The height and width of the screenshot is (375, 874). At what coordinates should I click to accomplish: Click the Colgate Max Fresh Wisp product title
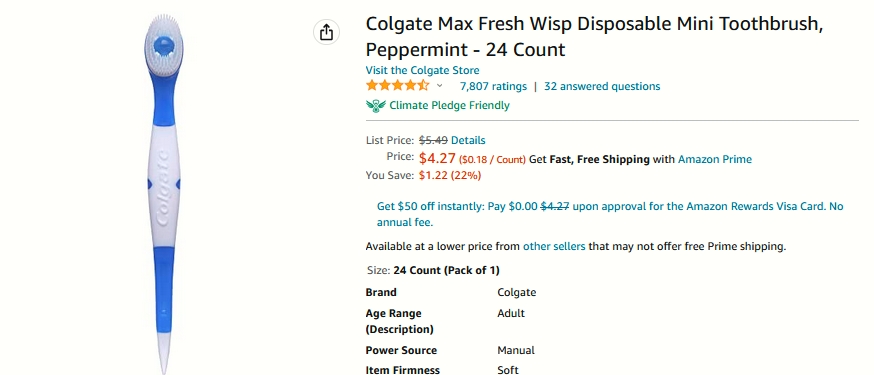pyautogui.click(x=594, y=37)
